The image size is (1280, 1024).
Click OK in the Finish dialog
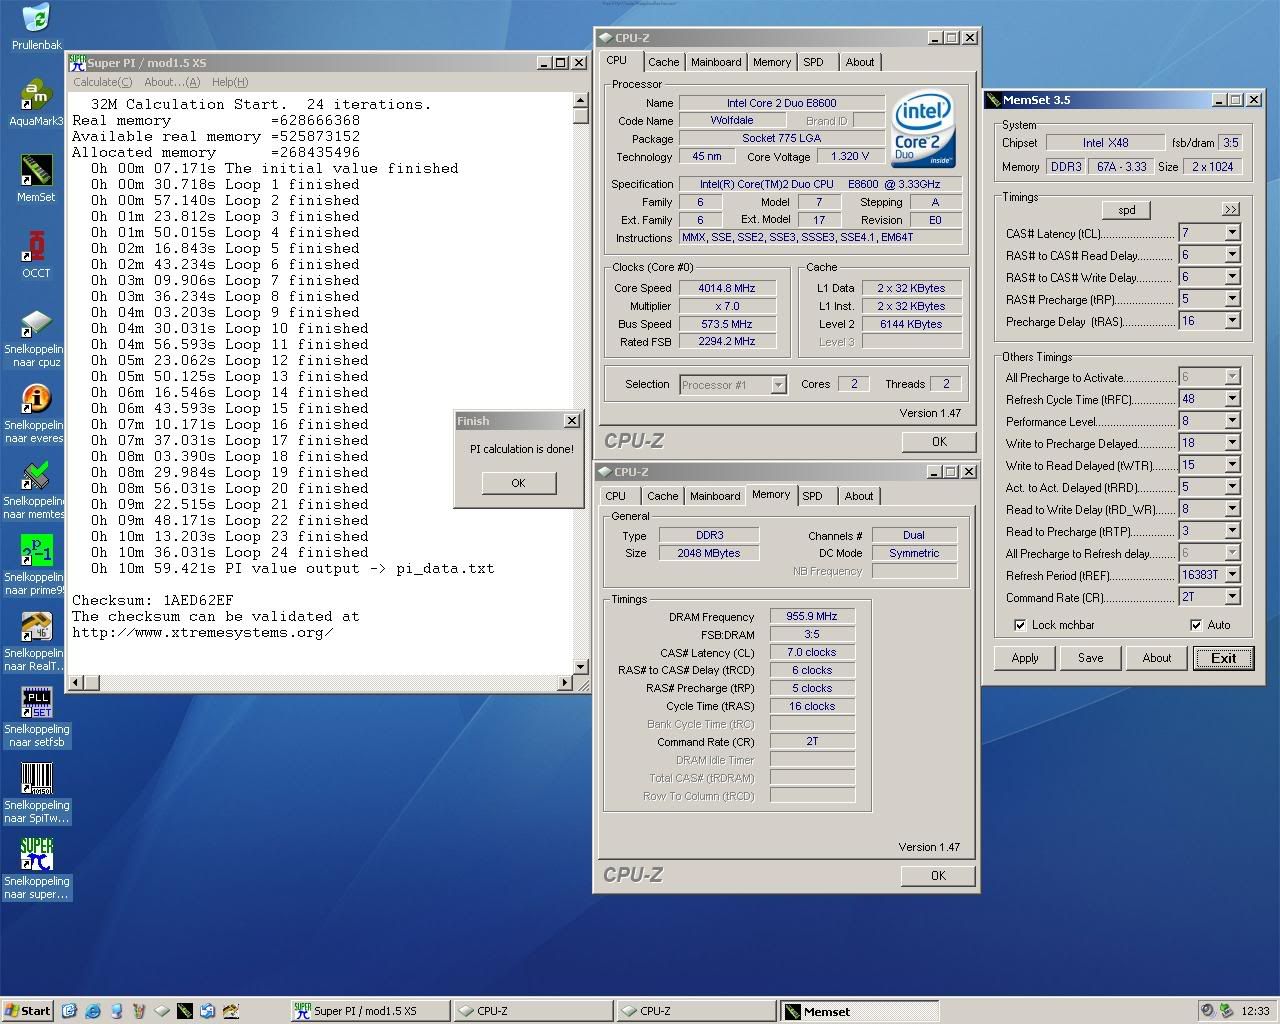(518, 483)
